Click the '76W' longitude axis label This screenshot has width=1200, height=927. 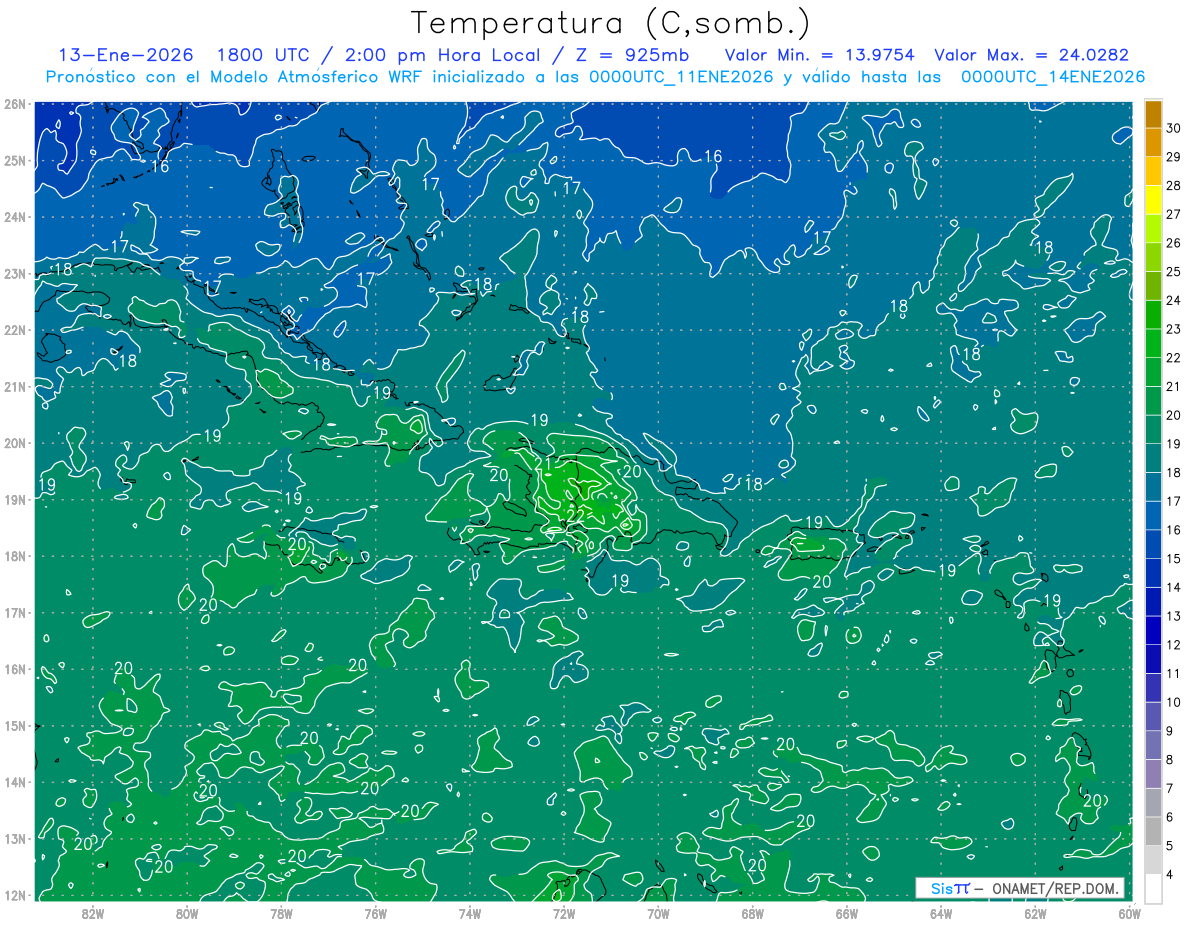(x=376, y=912)
